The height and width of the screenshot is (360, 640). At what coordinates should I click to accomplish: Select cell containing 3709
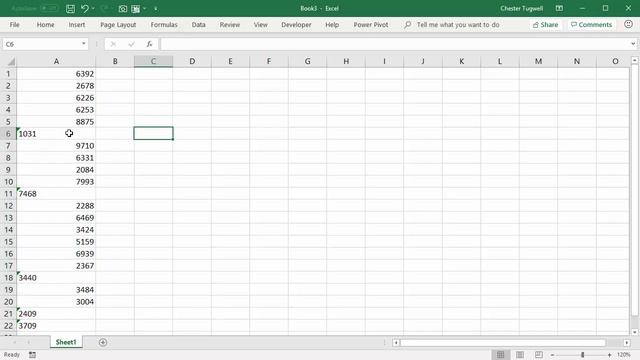point(56,326)
